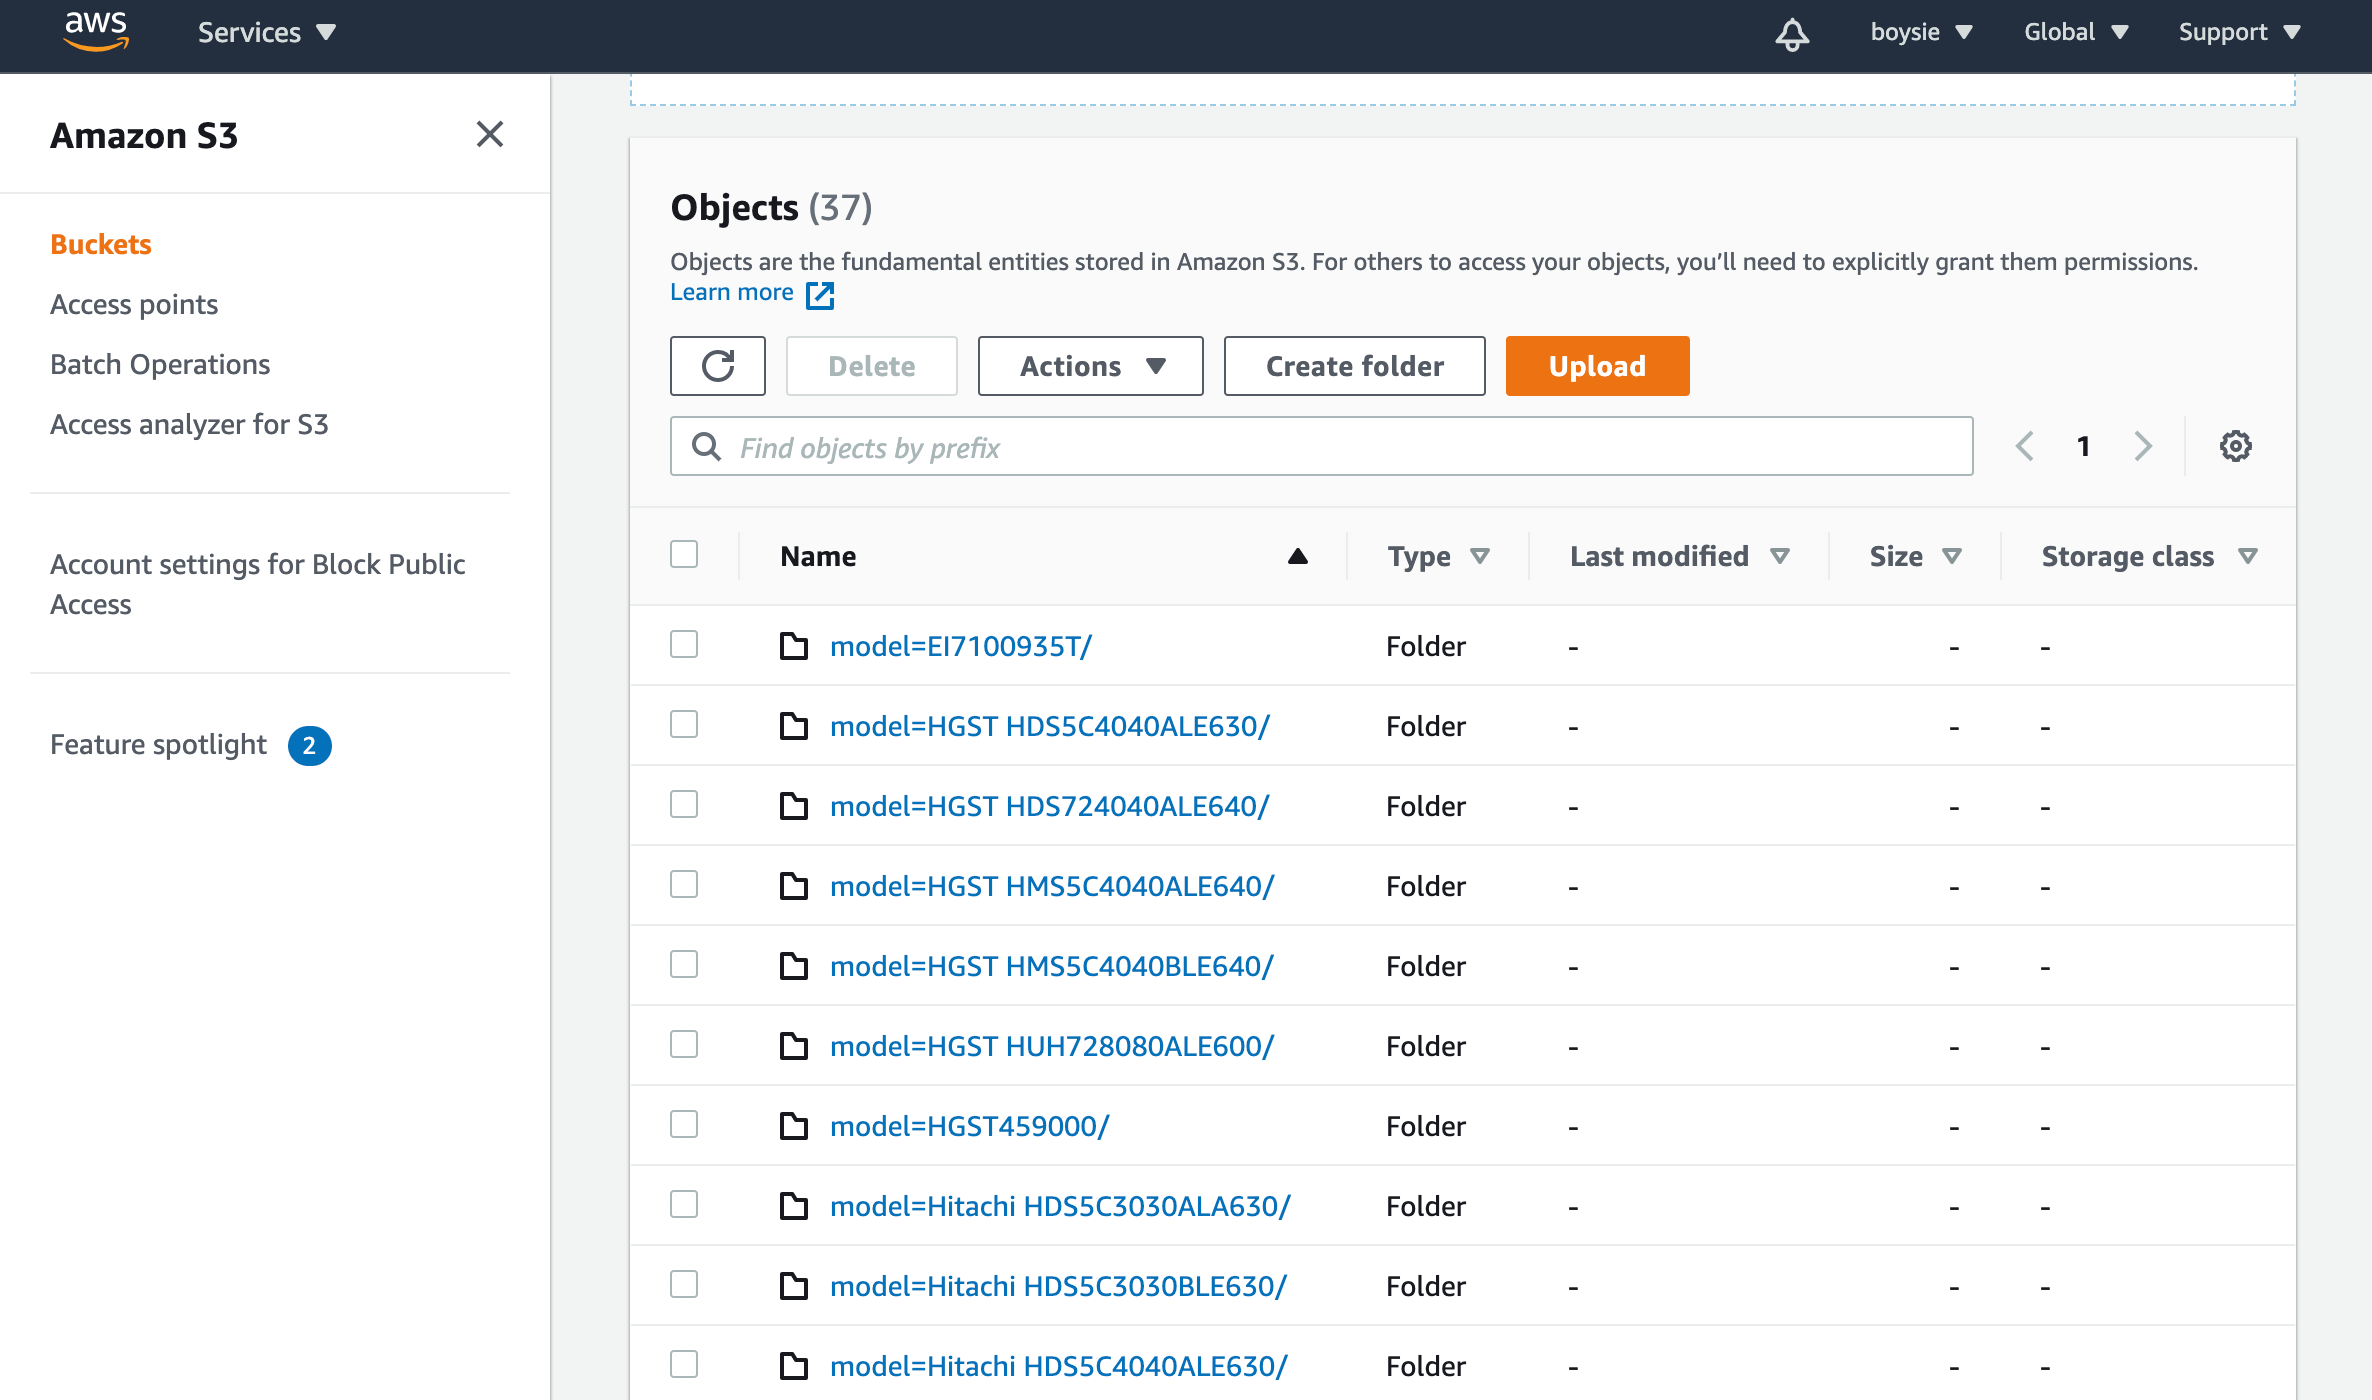
Task: Sort by Type column
Action: pyautogui.click(x=1438, y=556)
